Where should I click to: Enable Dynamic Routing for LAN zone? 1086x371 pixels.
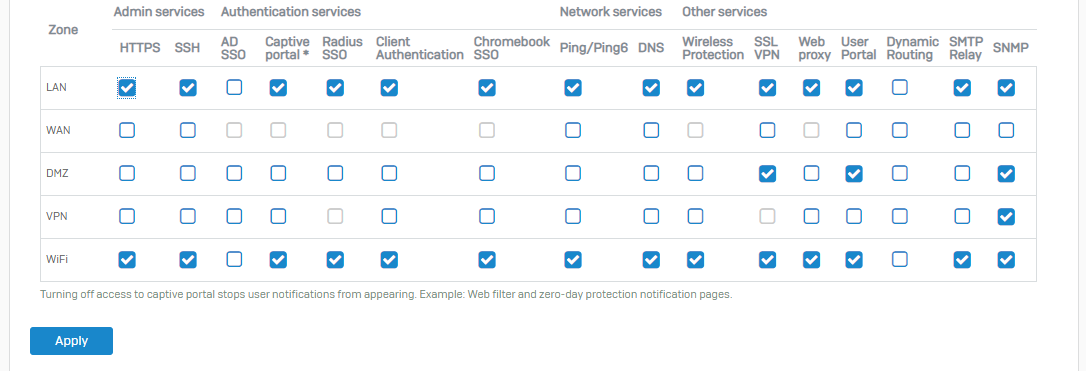pos(900,87)
